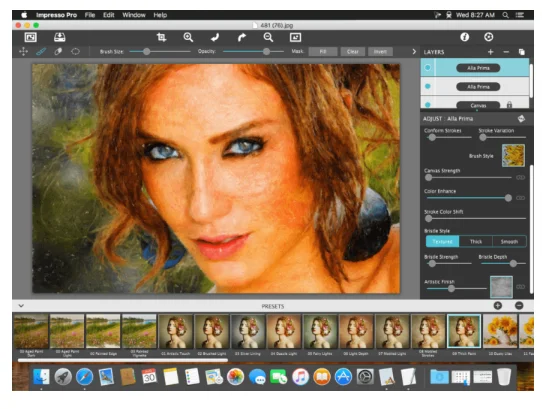Open the Edit menu
This screenshot has height=409, width=542.
click(x=109, y=15)
